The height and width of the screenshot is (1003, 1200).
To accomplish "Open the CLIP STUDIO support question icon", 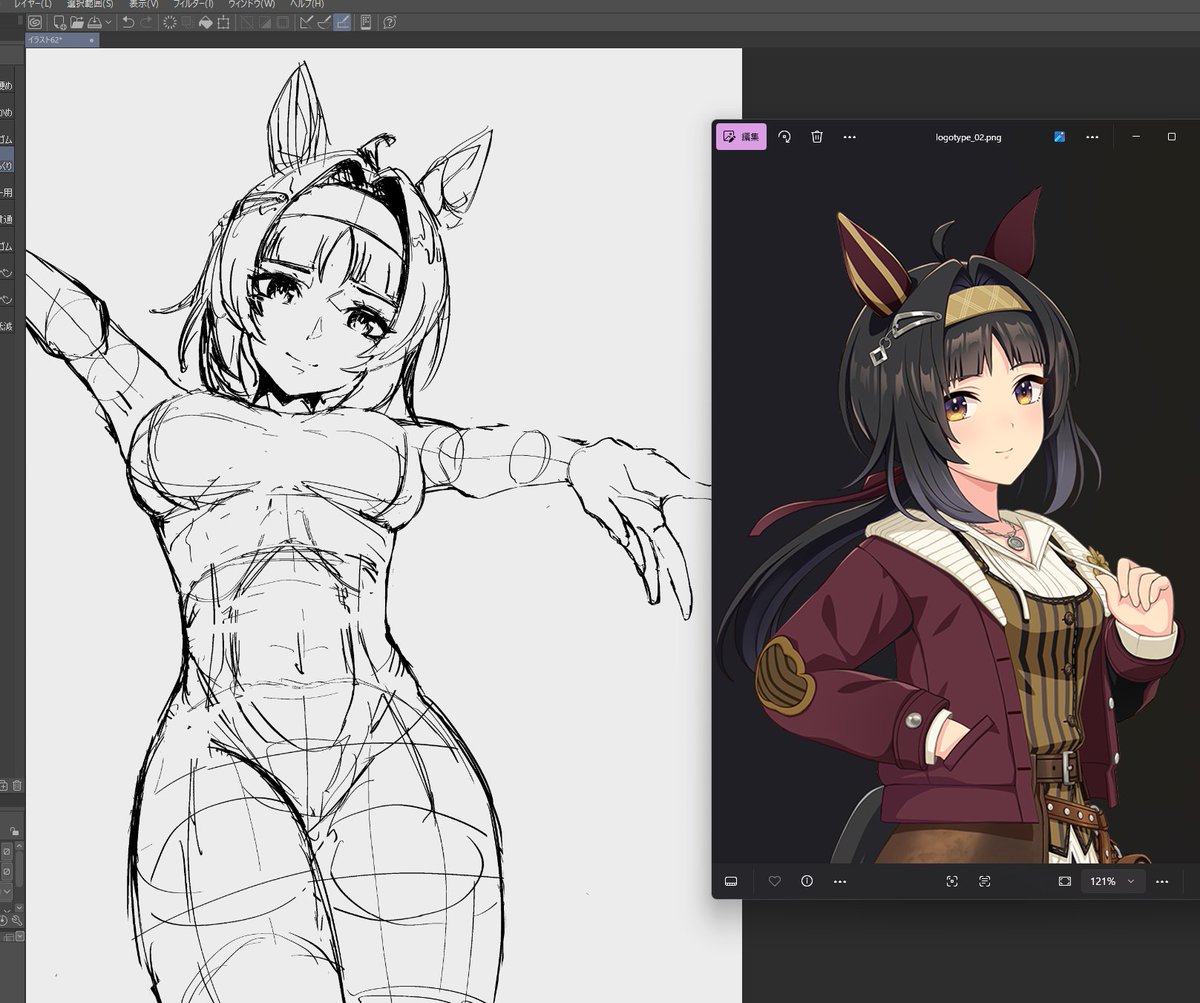I will [390, 22].
